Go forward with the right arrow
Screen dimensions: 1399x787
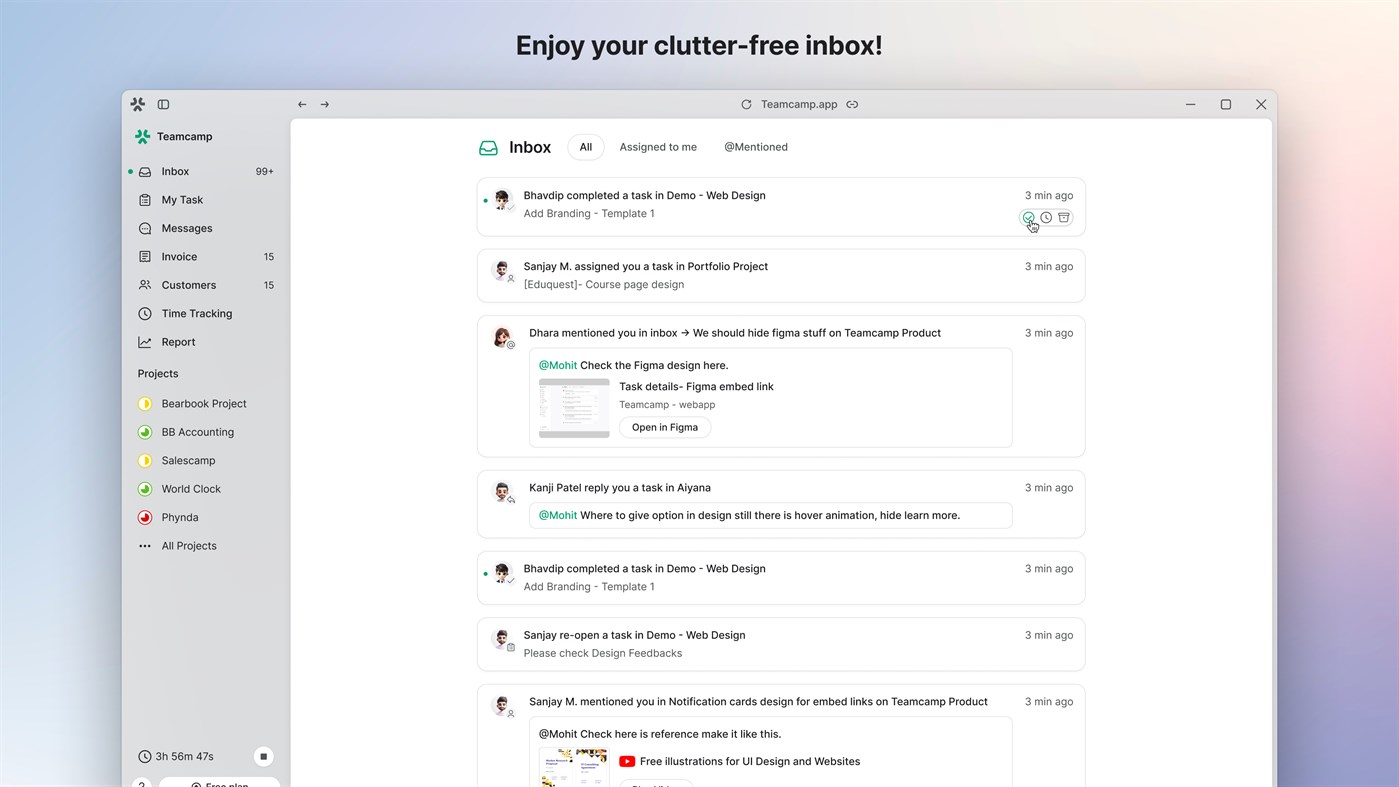pyautogui.click(x=324, y=104)
